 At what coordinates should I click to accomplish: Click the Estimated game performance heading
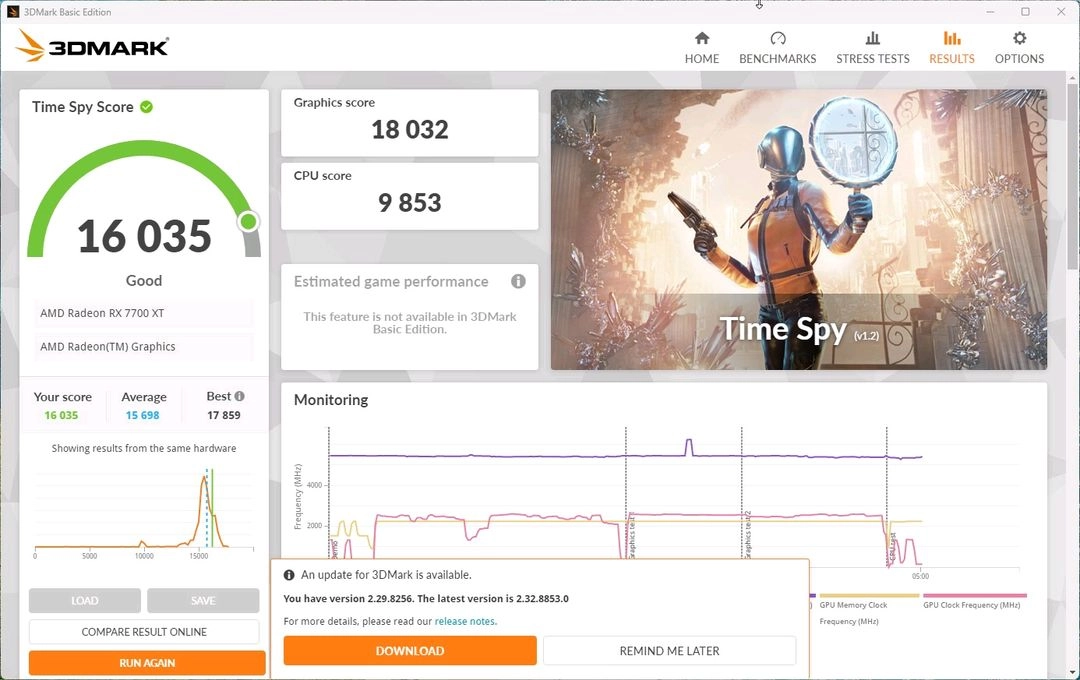click(x=391, y=281)
